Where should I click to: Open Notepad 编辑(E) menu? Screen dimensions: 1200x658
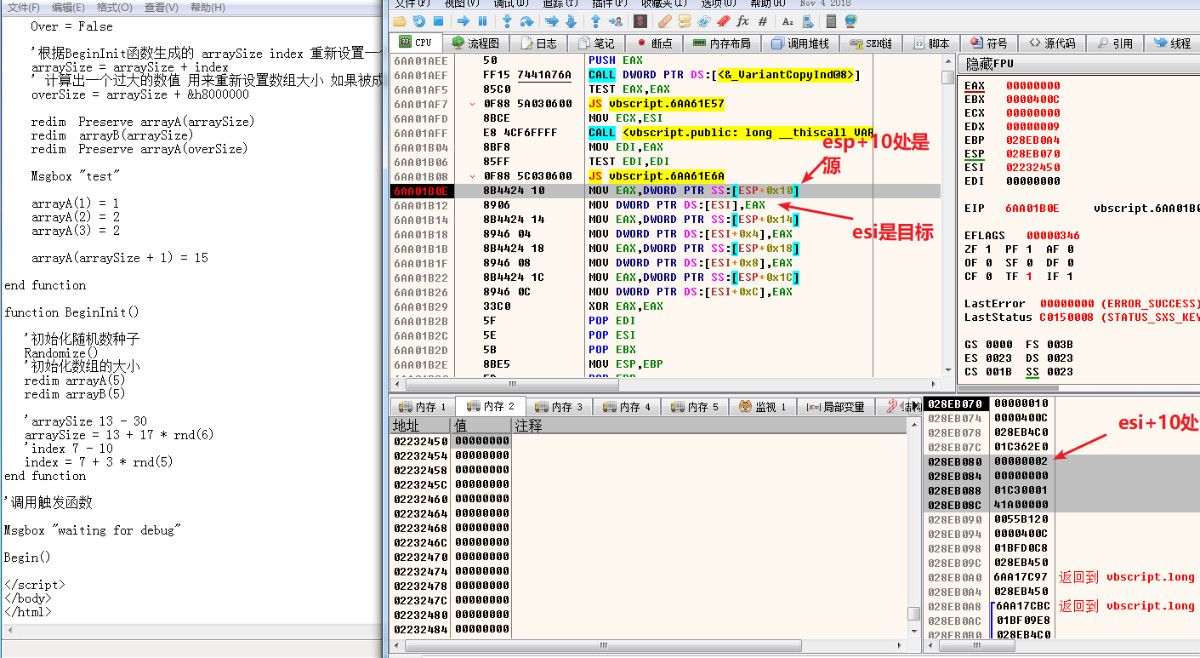click(68, 7)
